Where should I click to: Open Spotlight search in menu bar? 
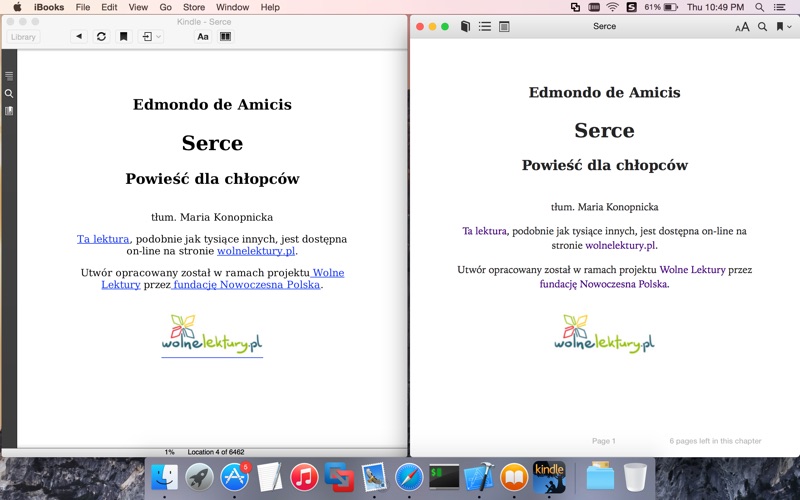pos(759,7)
